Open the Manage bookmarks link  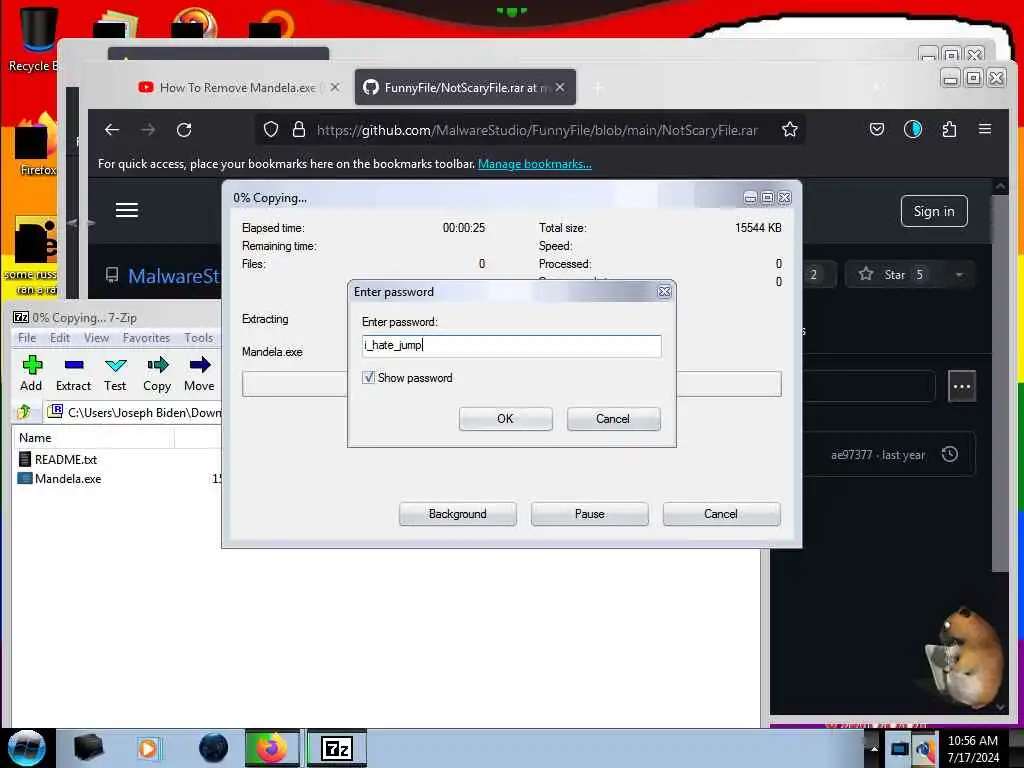coord(535,164)
